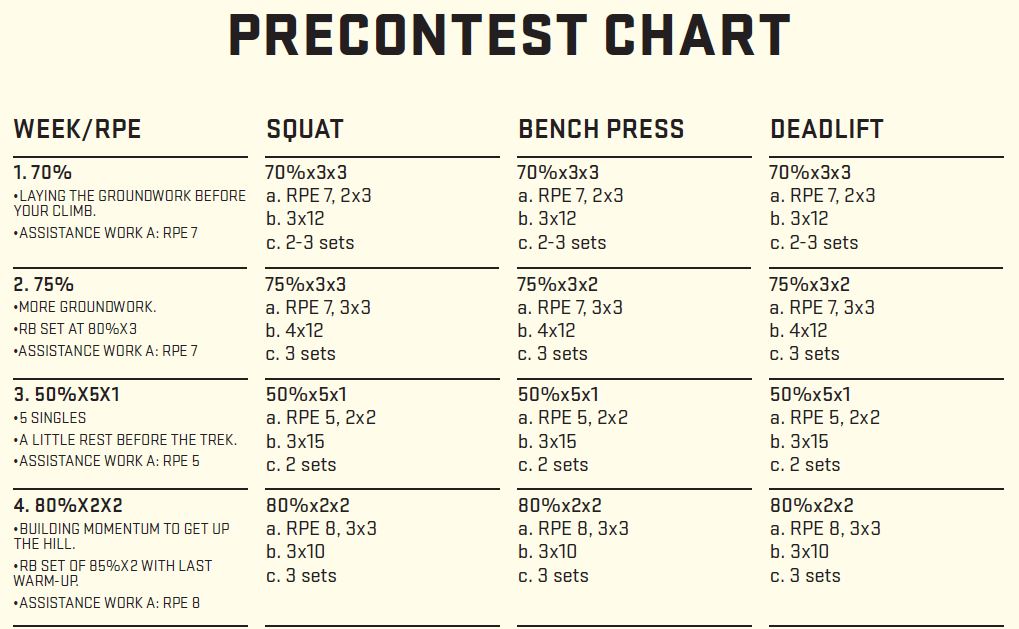The image size is (1019, 629).
Task: Select "A LITTLE REST BEFORE THE TREK" text
Action: (x=126, y=439)
